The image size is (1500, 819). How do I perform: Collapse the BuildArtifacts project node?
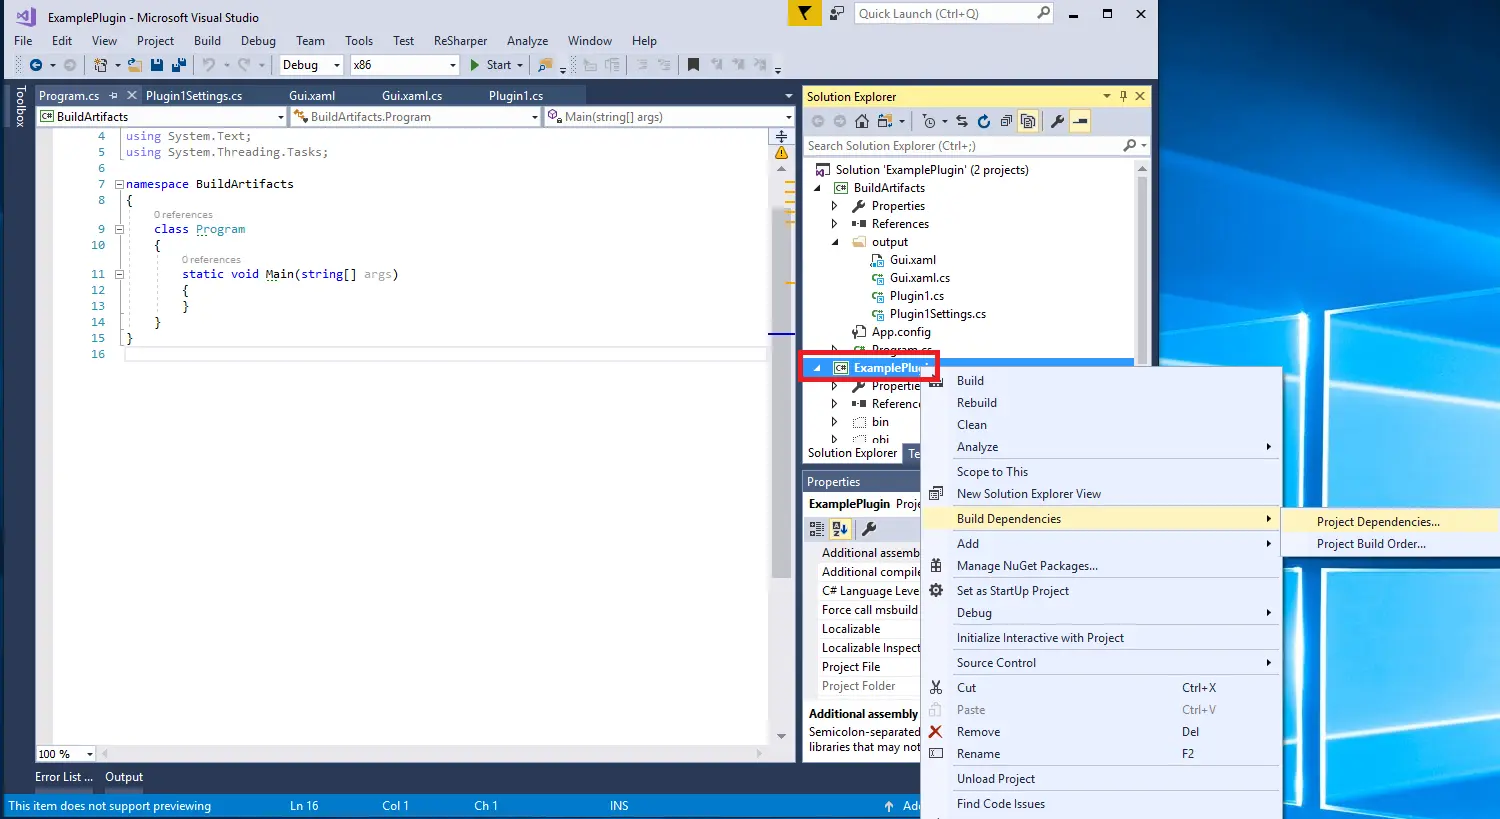817,188
